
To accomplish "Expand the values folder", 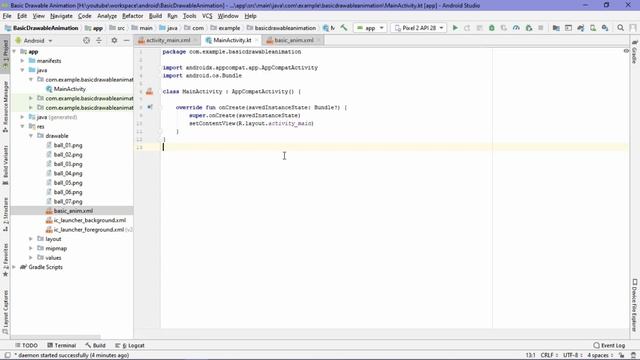I will (x=31, y=258).
